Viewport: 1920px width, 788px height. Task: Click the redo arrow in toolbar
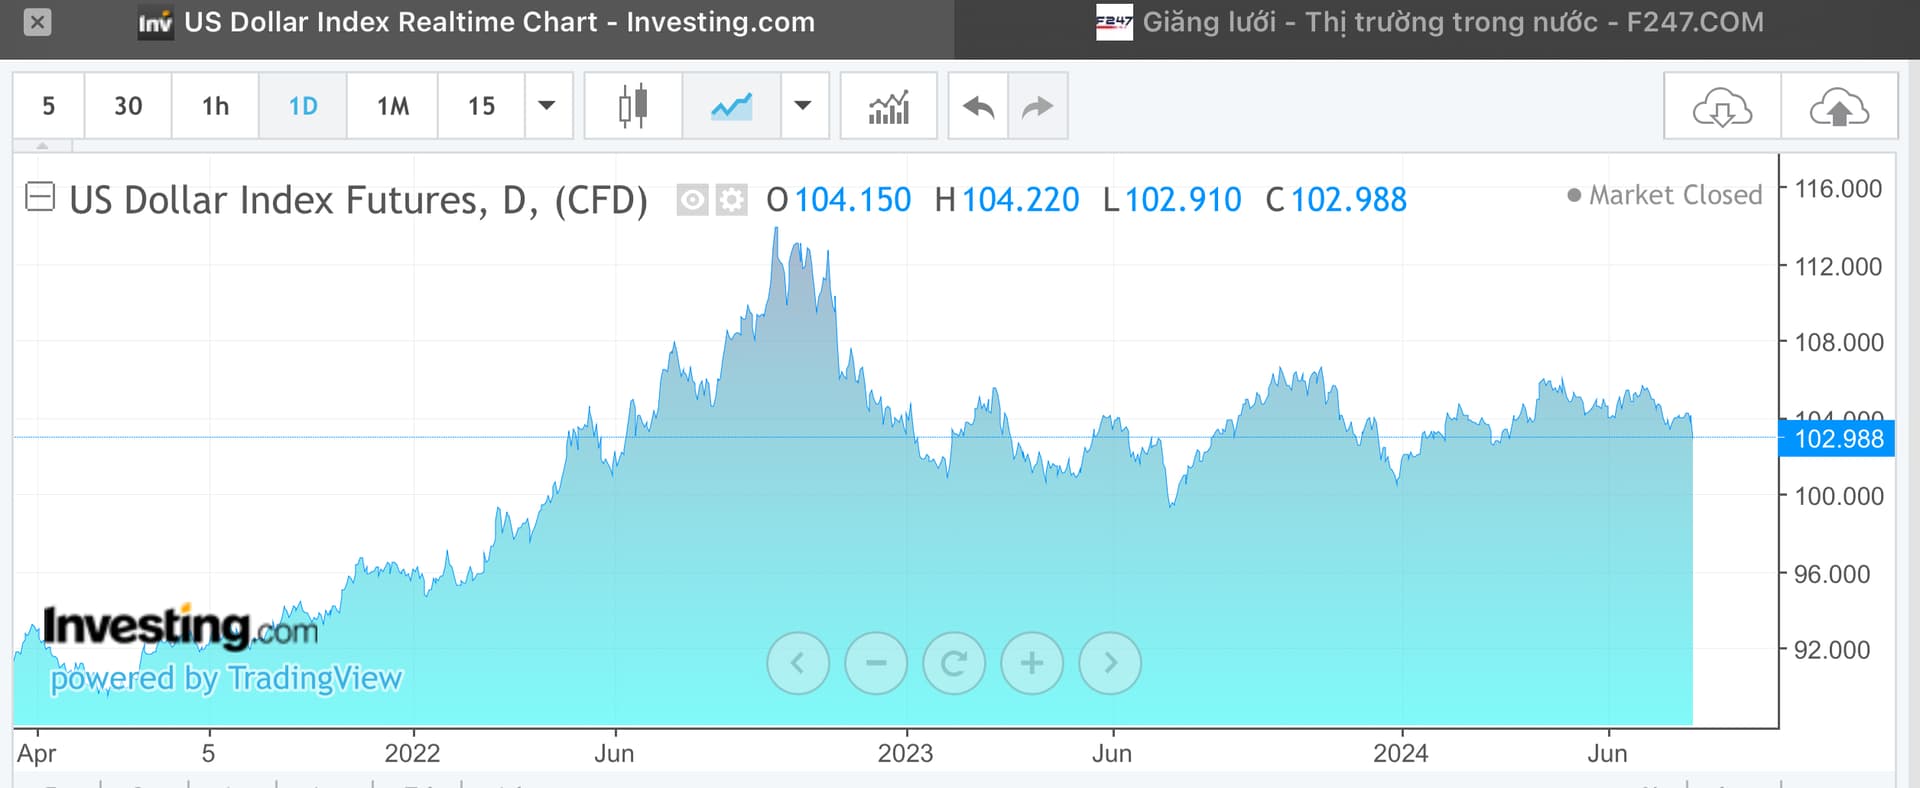(x=1038, y=106)
